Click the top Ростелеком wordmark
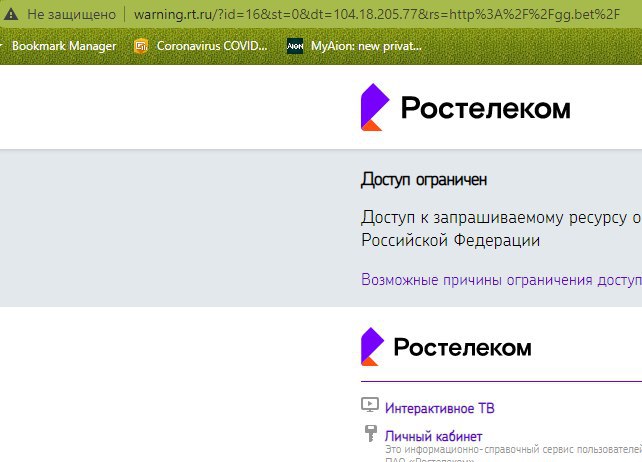The width and height of the screenshot is (642, 462). pos(486,108)
